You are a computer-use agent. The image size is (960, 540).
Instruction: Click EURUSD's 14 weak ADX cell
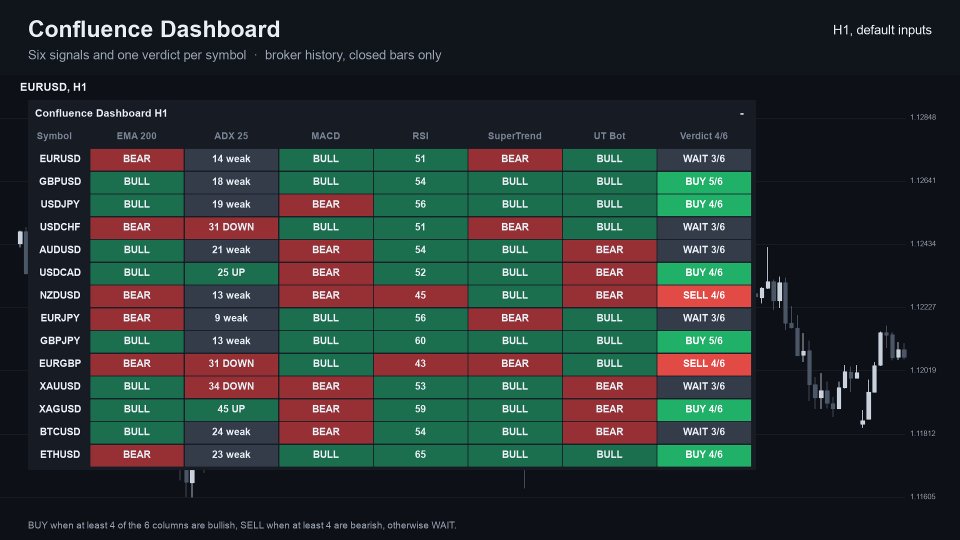(x=231, y=159)
